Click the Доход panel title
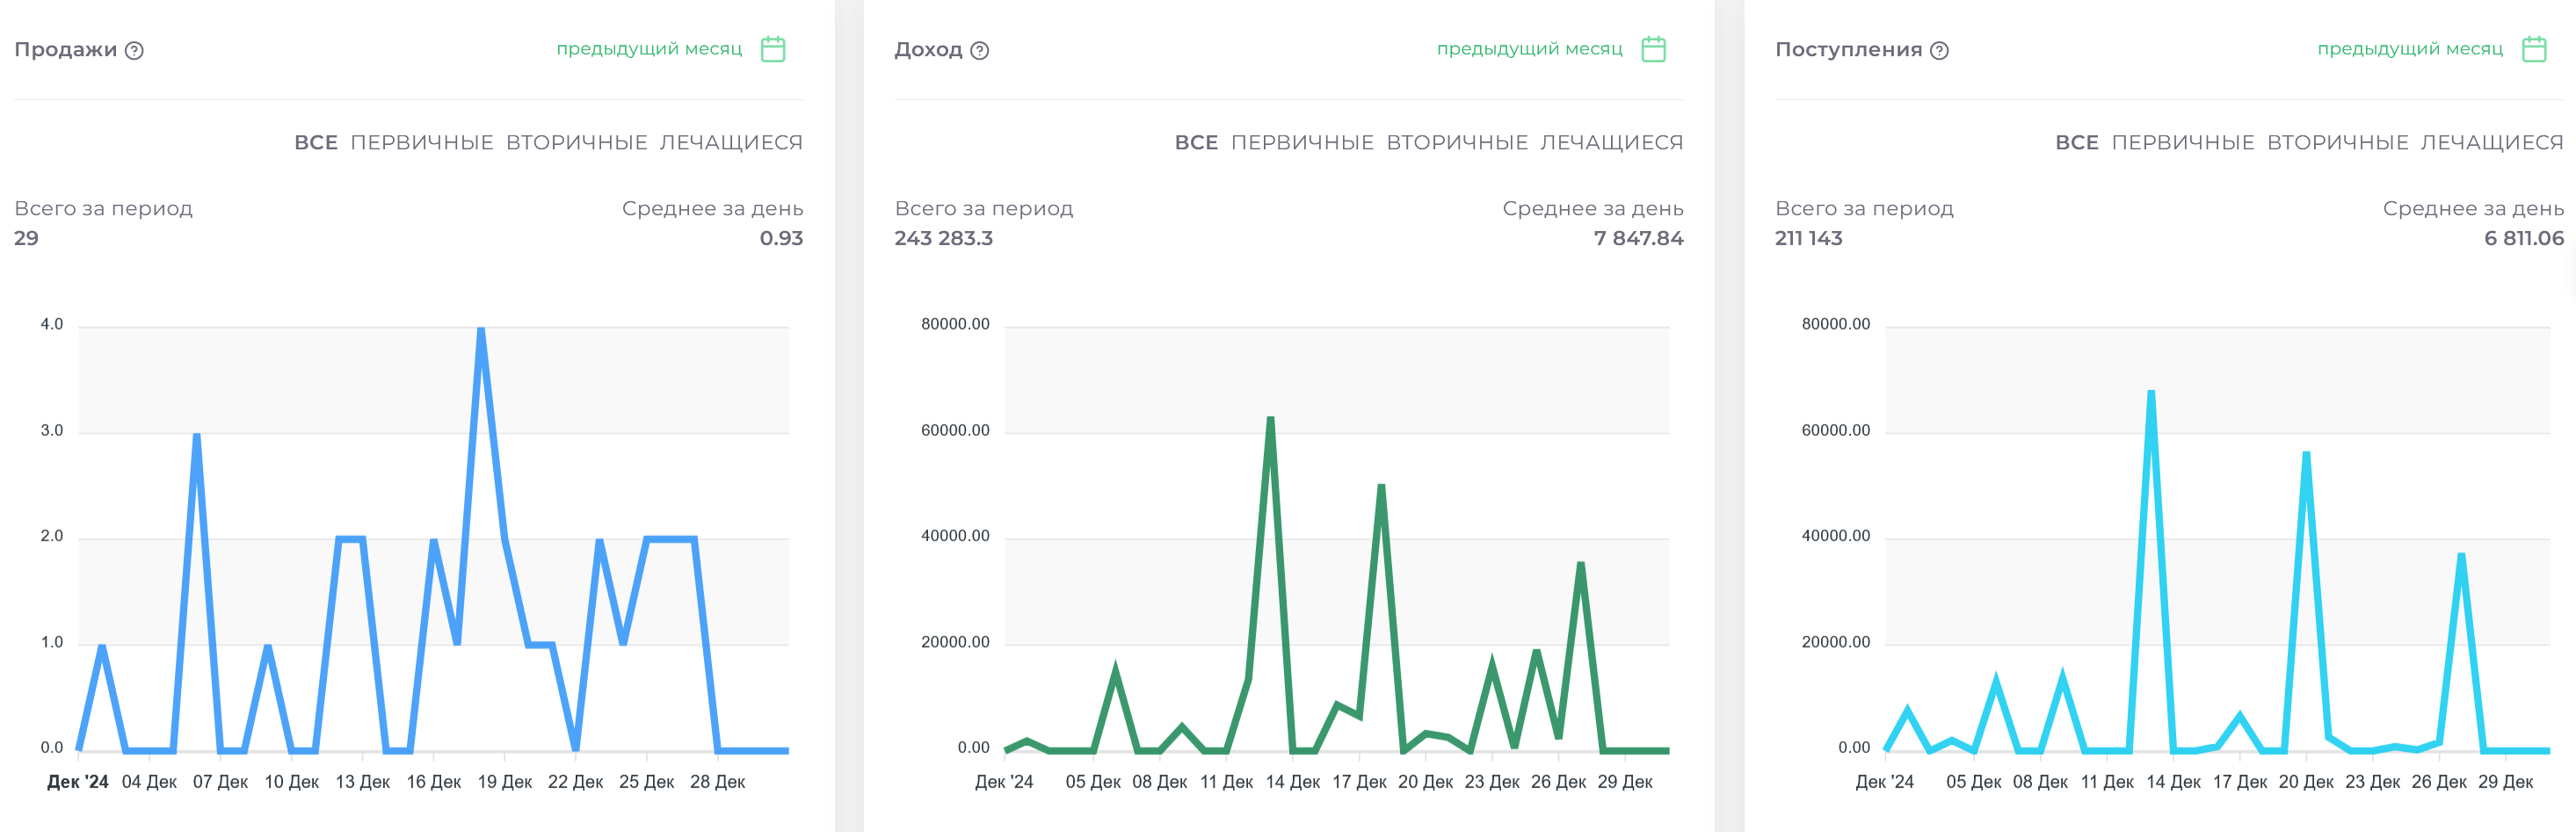 tap(928, 50)
